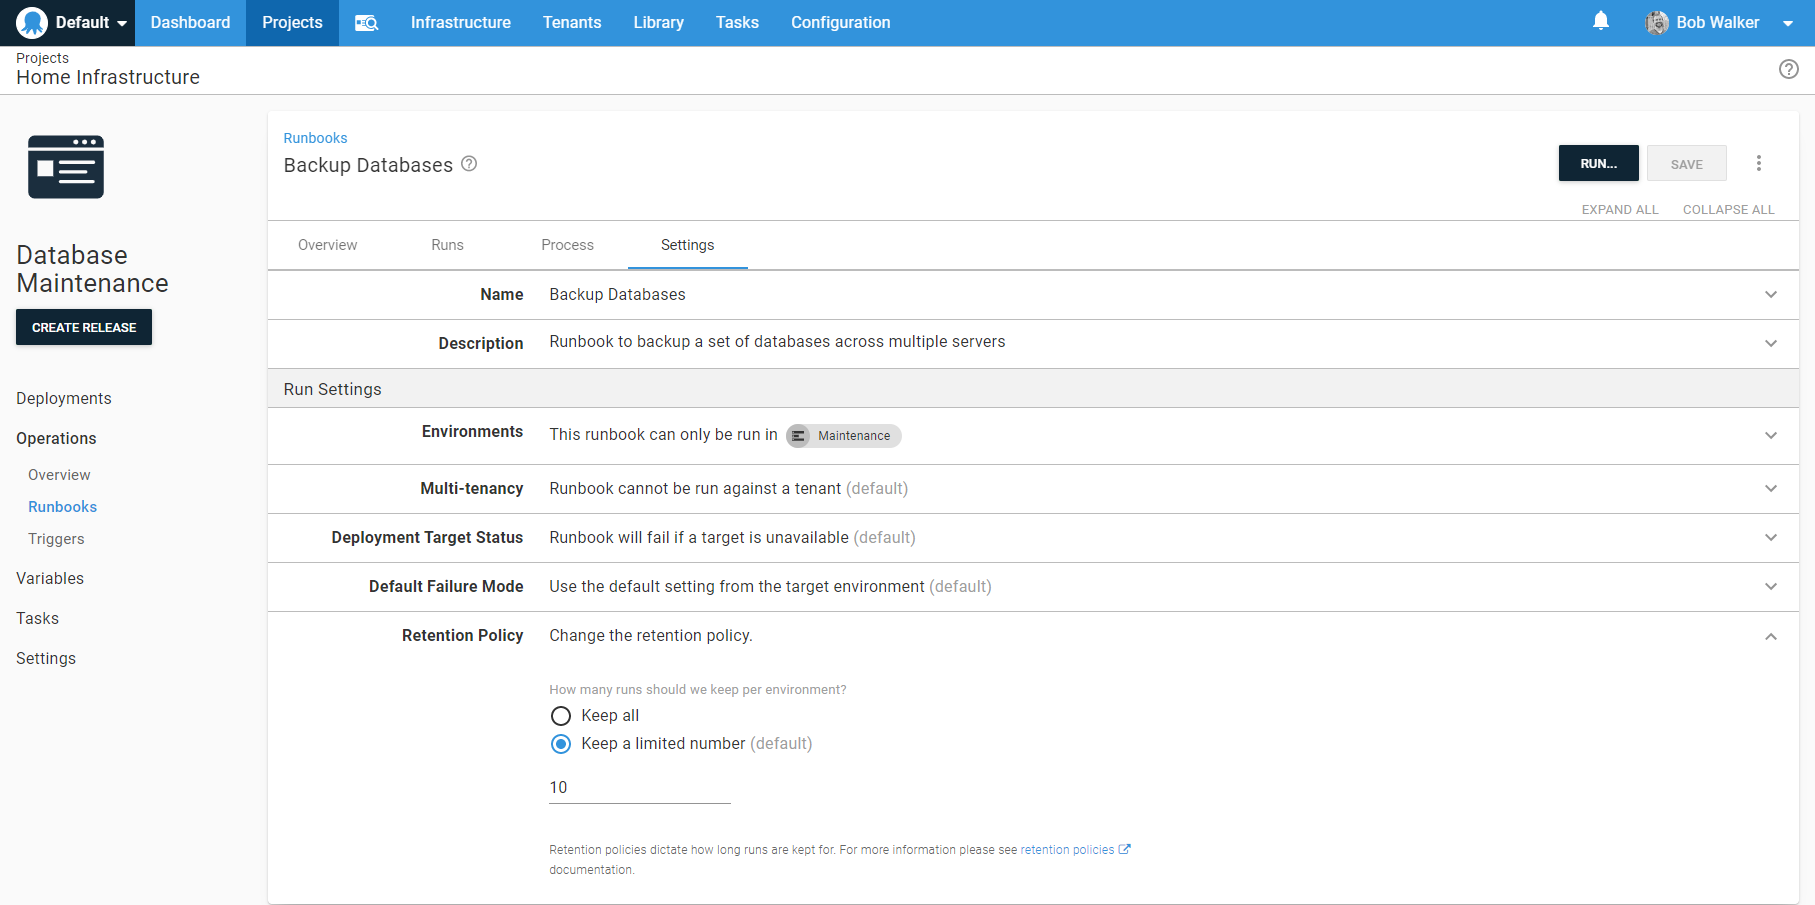Open the search icon in top navigation
Viewport: 1815px width, 905px height.
(x=366, y=23)
